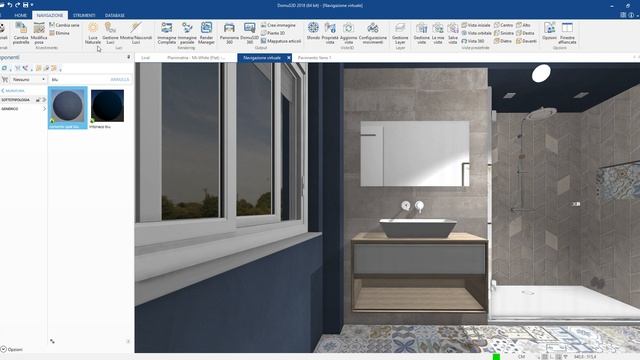Close the Navigazione virtuale tab
The image size is (640, 360).
coord(289,58)
